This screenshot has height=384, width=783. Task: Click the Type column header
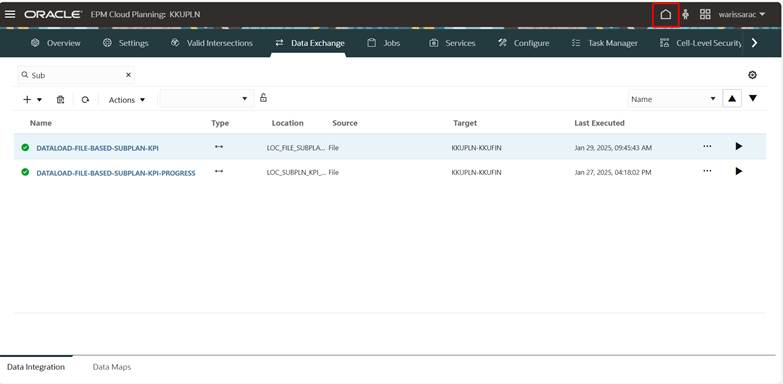pyautogui.click(x=220, y=123)
